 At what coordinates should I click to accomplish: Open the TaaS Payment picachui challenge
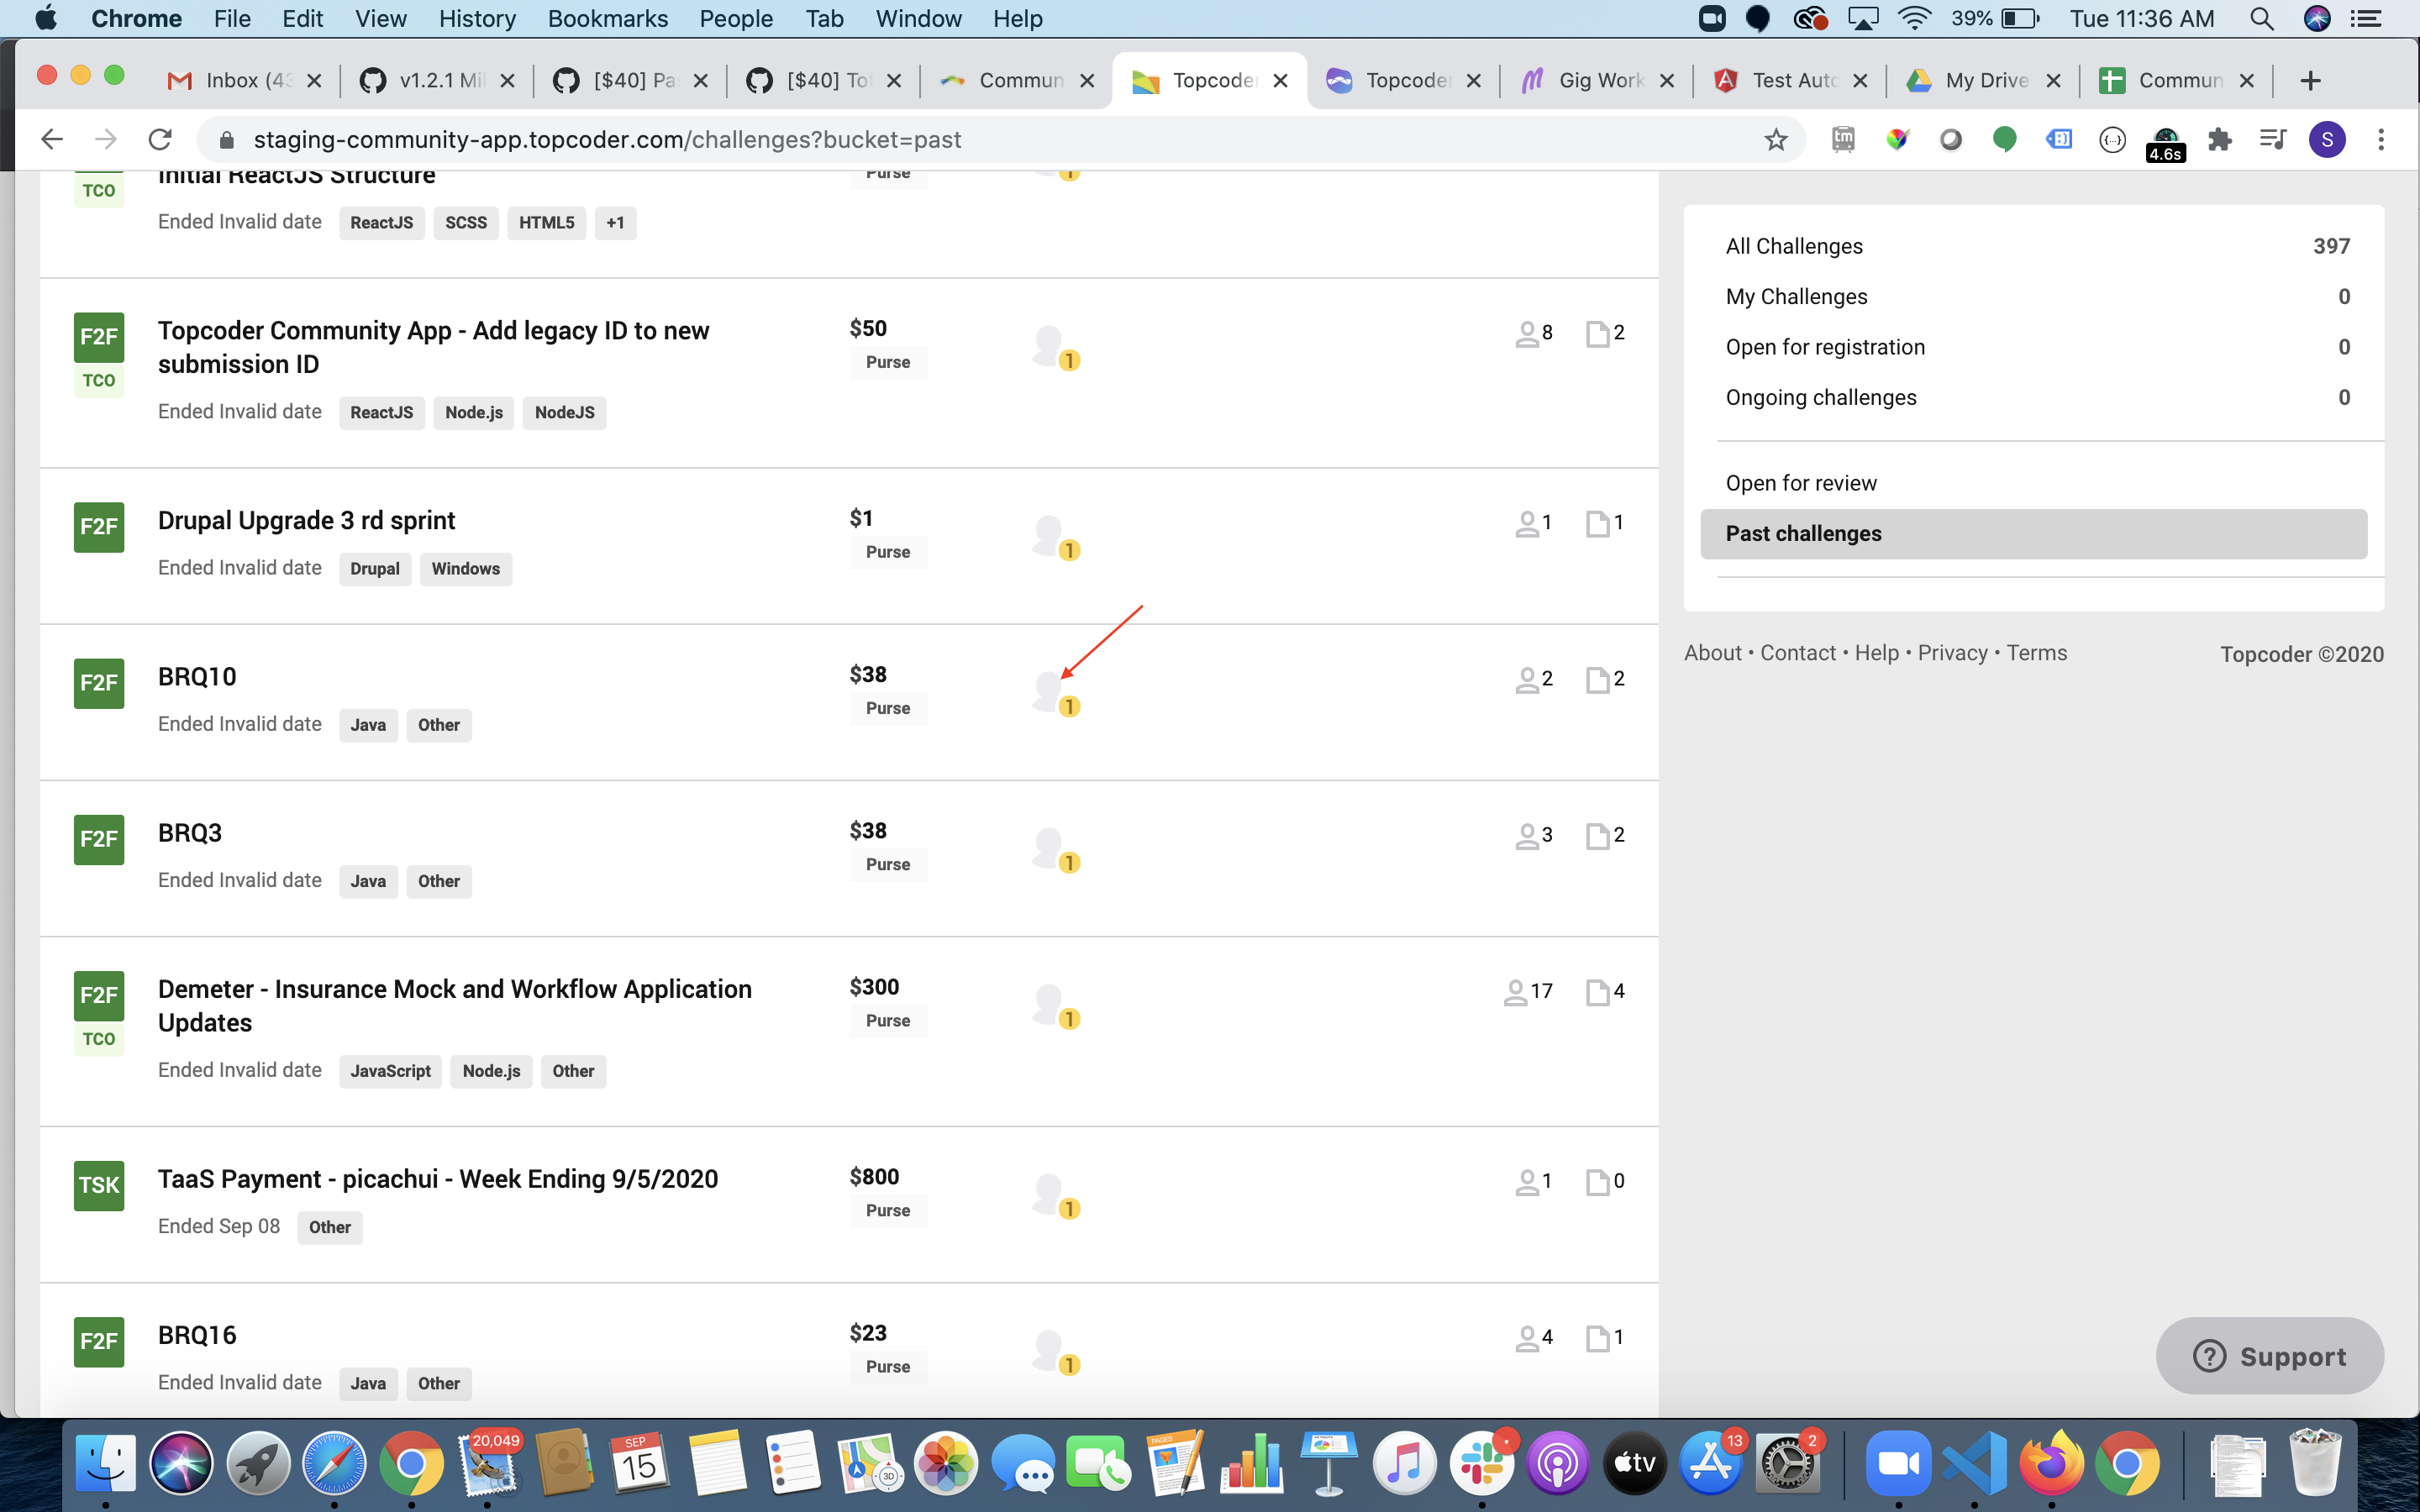tap(437, 1179)
